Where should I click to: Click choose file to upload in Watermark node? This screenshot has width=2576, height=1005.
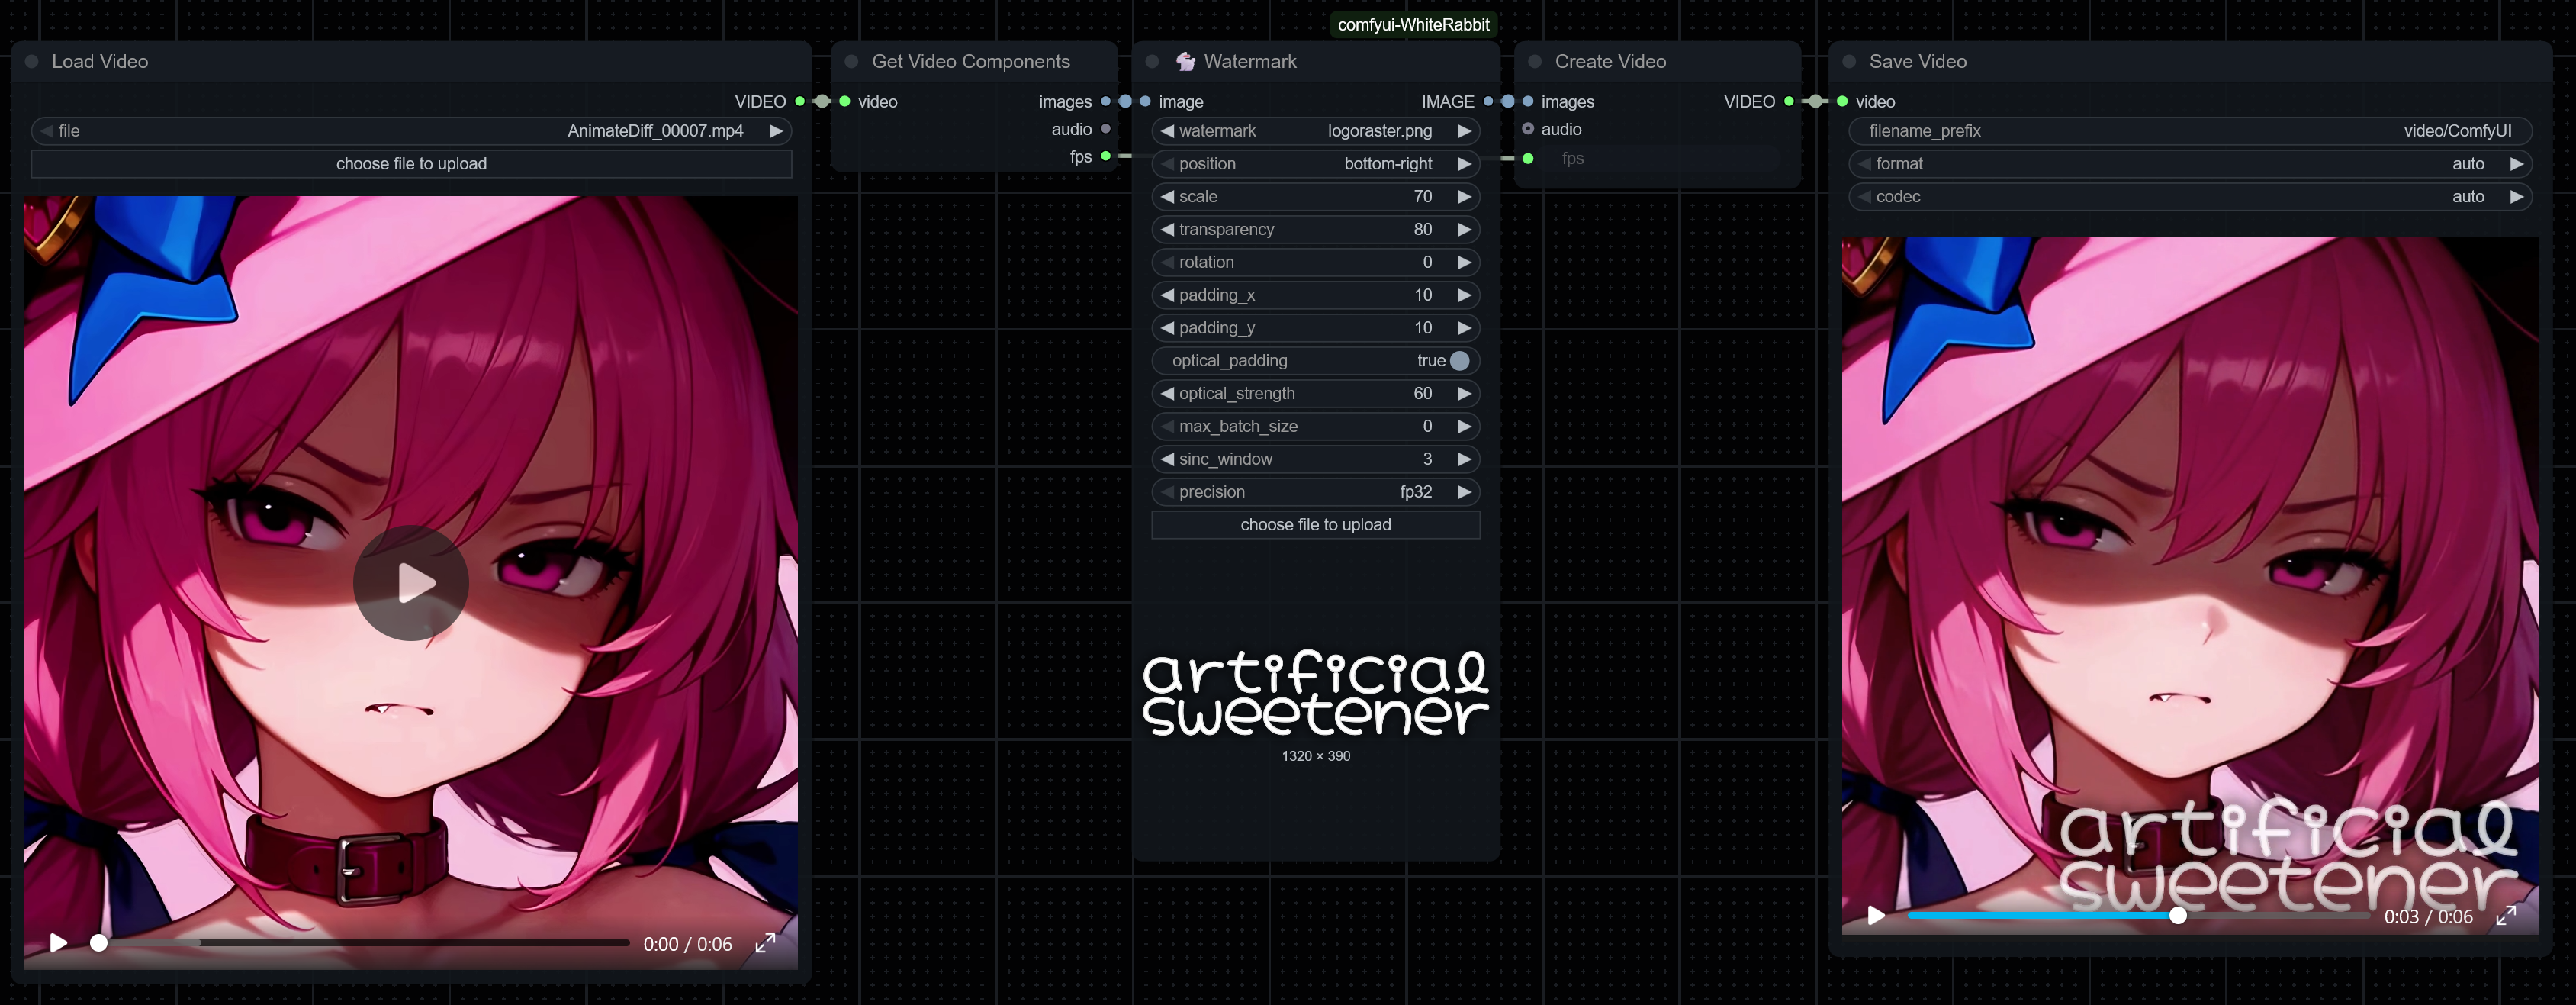coord(1315,525)
